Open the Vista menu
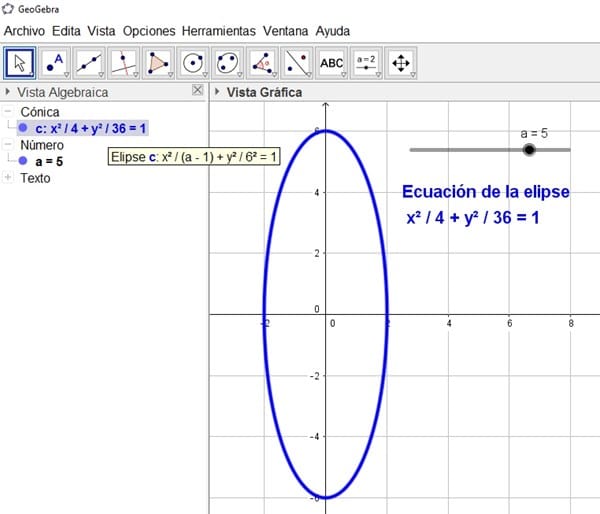The height and width of the screenshot is (514, 600). [x=101, y=31]
